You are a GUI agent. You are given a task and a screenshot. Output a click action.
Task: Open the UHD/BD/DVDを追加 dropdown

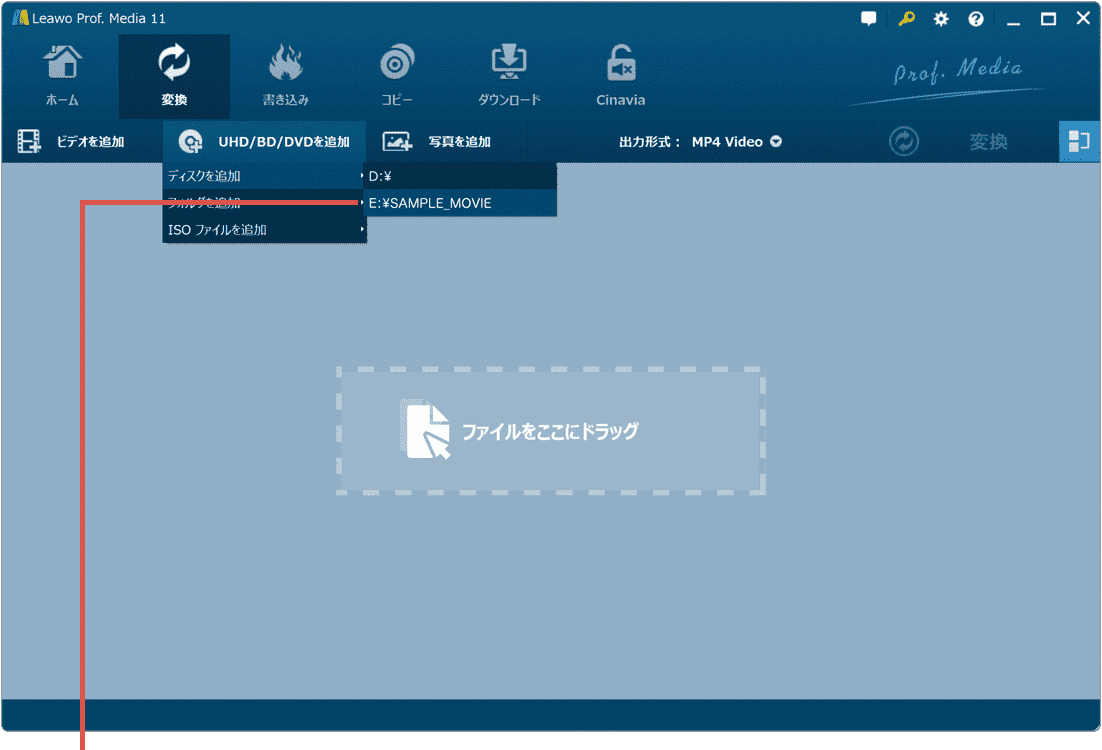(265, 142)
